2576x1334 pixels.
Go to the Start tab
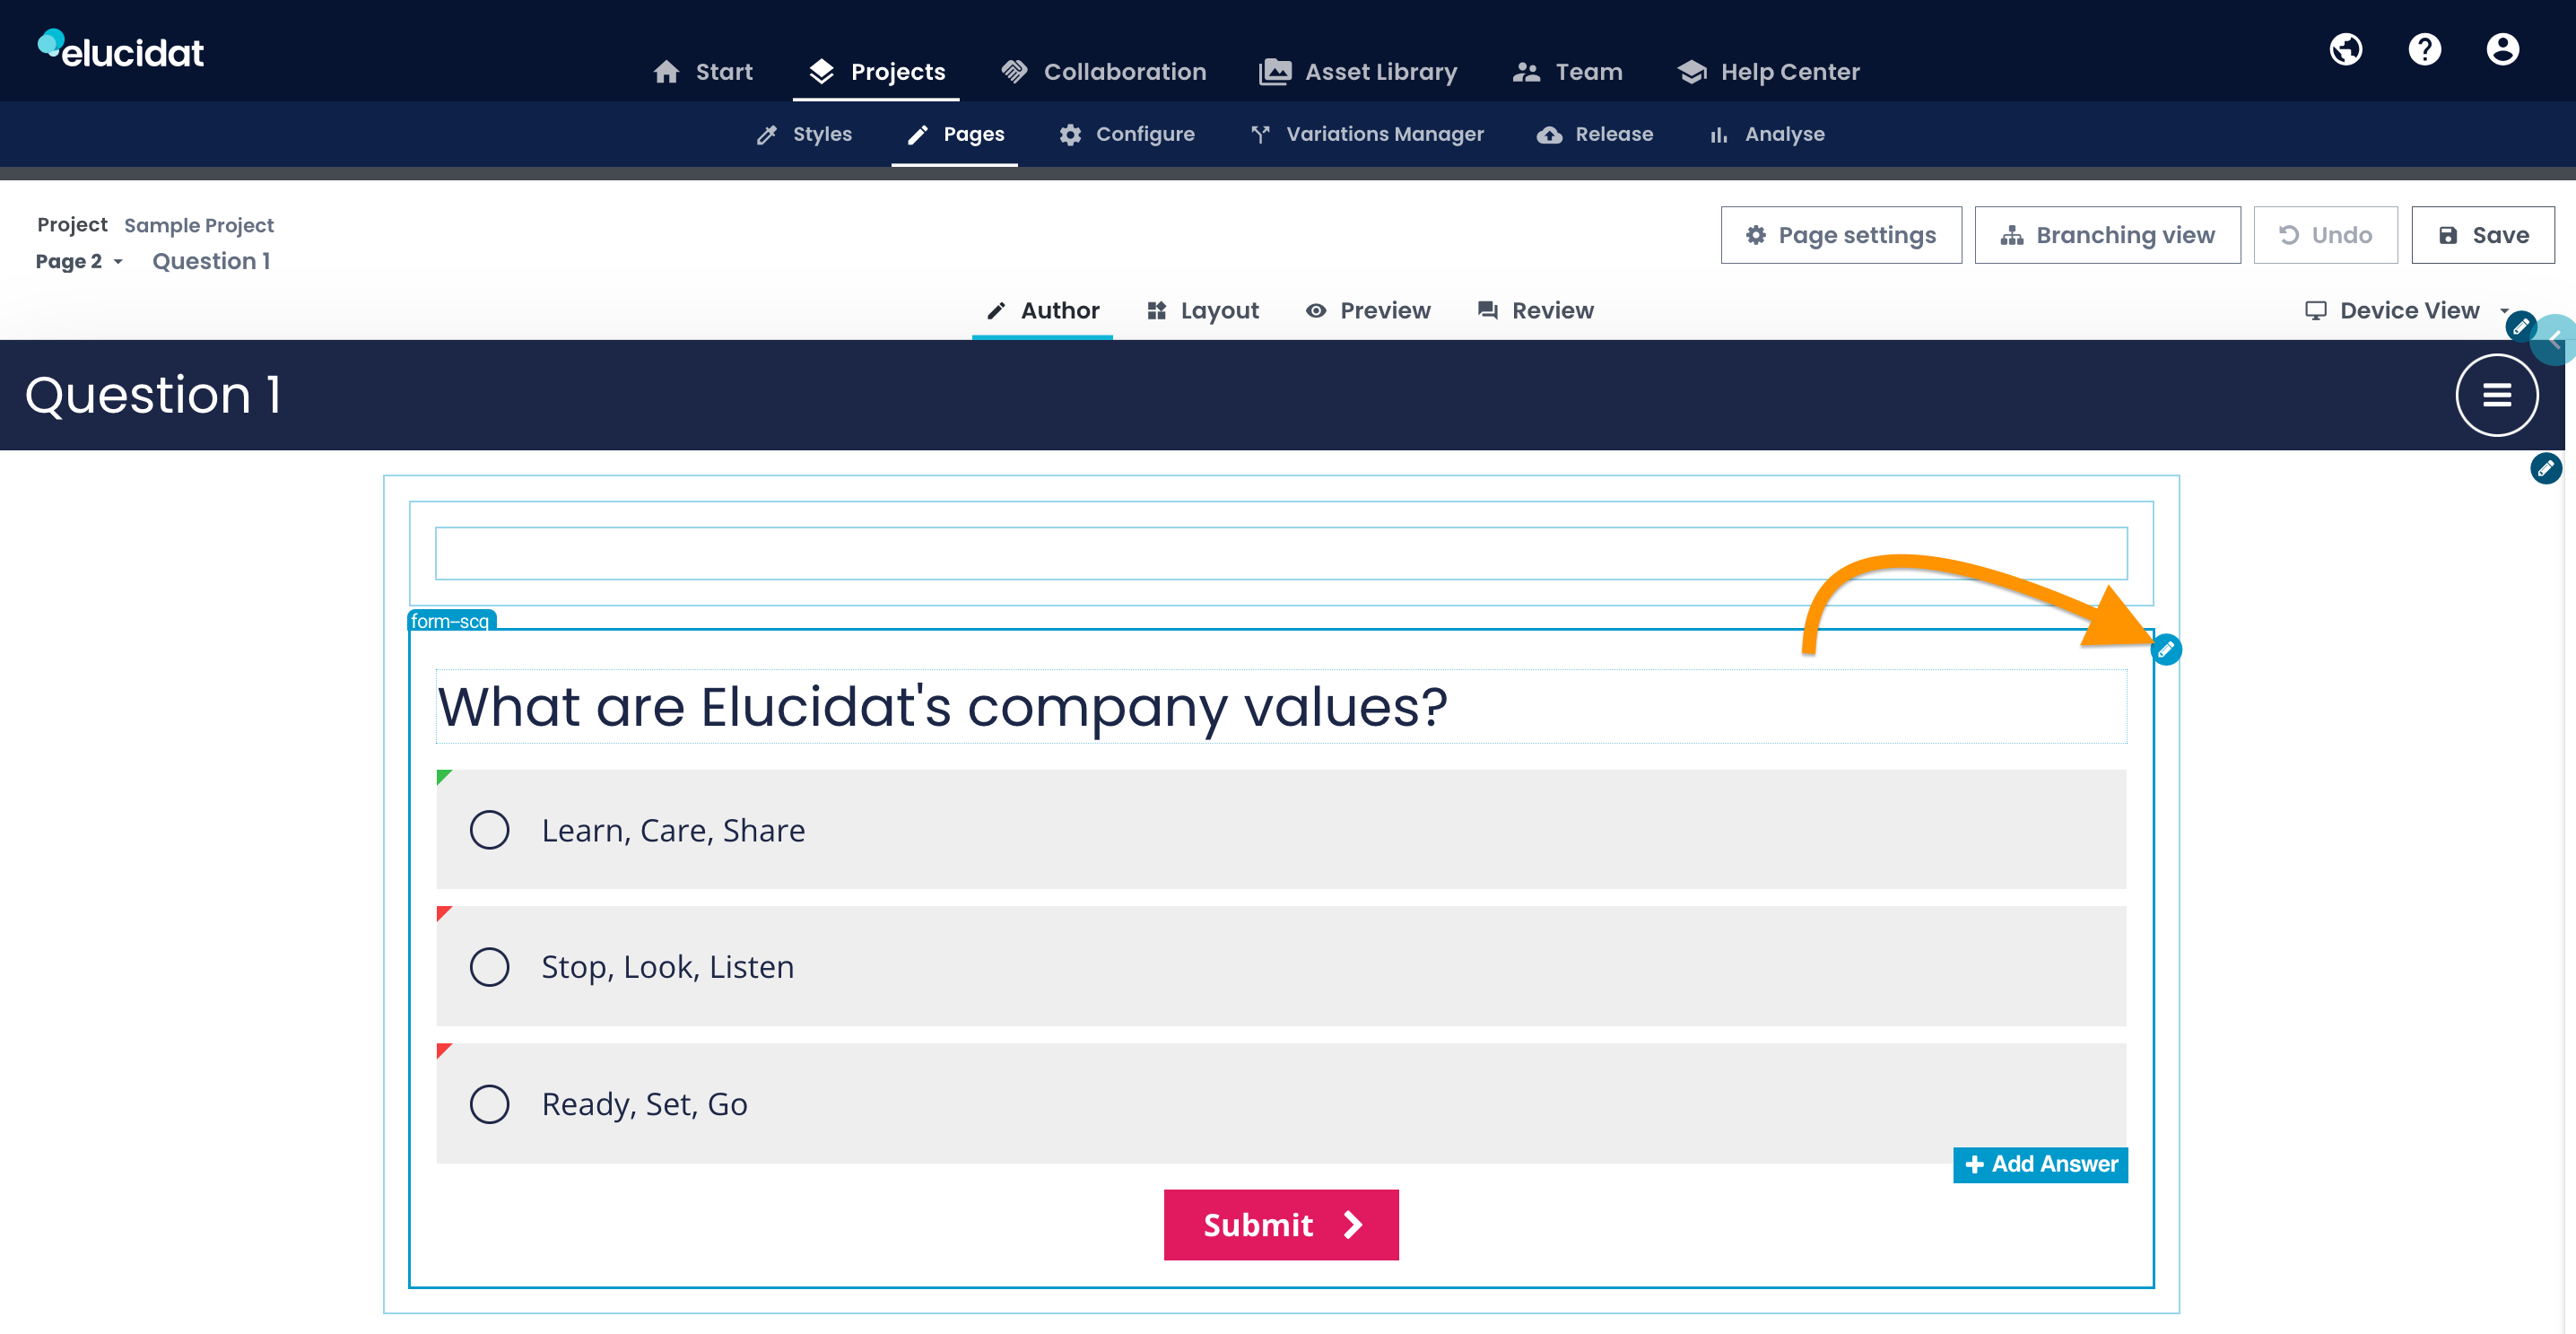703,72
